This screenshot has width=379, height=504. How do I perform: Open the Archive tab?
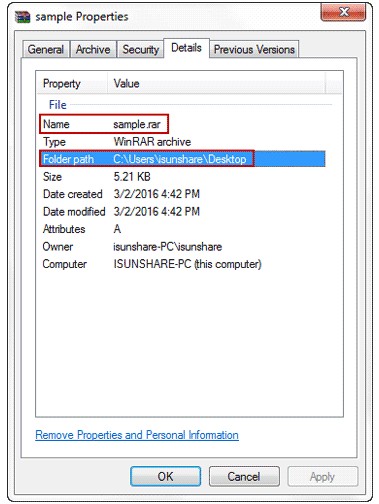[x=93, y=49]
